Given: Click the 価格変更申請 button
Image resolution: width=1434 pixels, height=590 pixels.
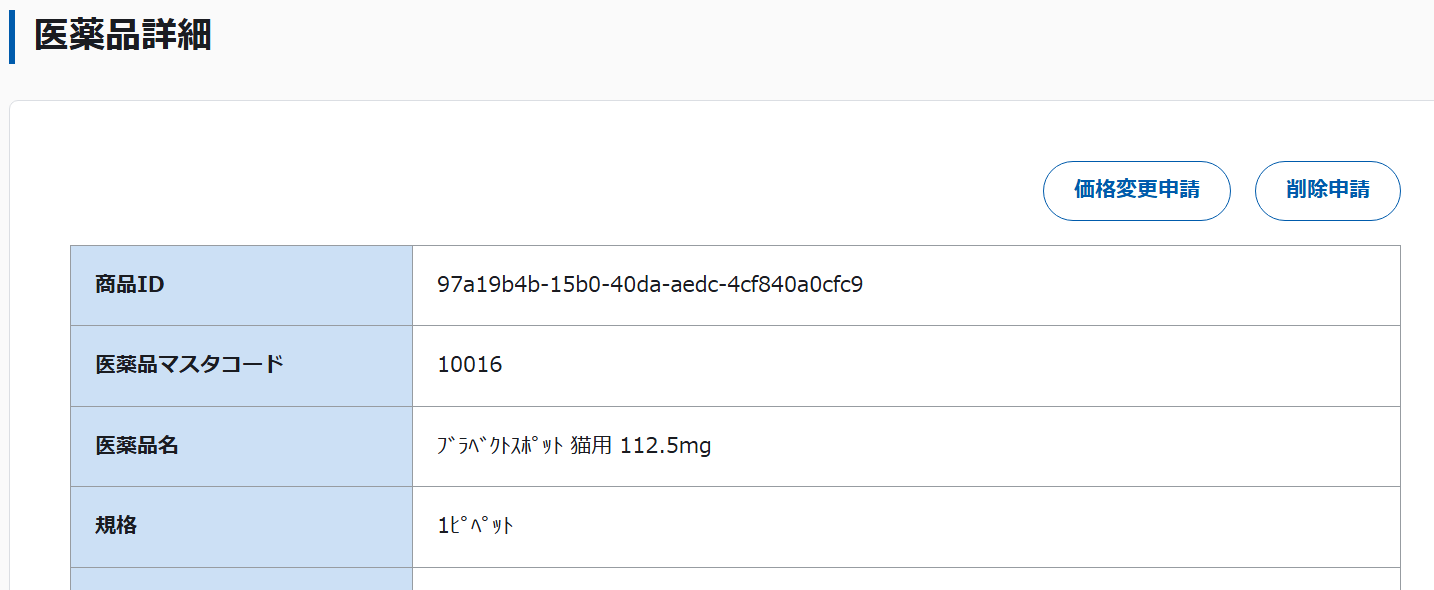Looking at the screenshot, I should (x=1136, y=190).
